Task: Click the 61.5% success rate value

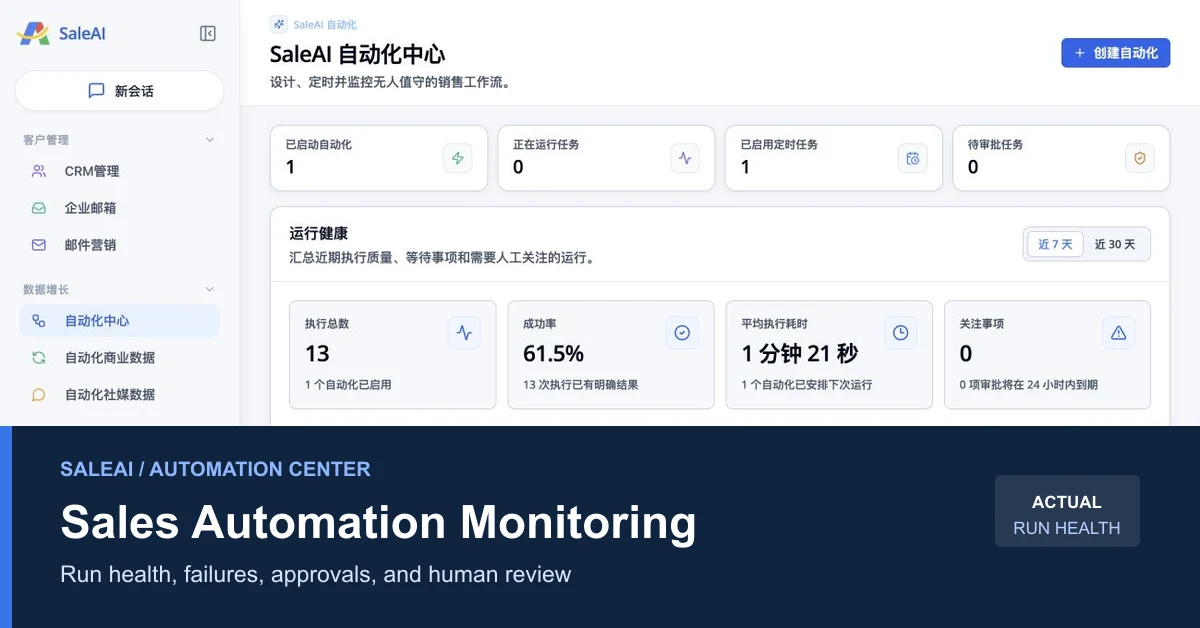Action: pos(553,354)
